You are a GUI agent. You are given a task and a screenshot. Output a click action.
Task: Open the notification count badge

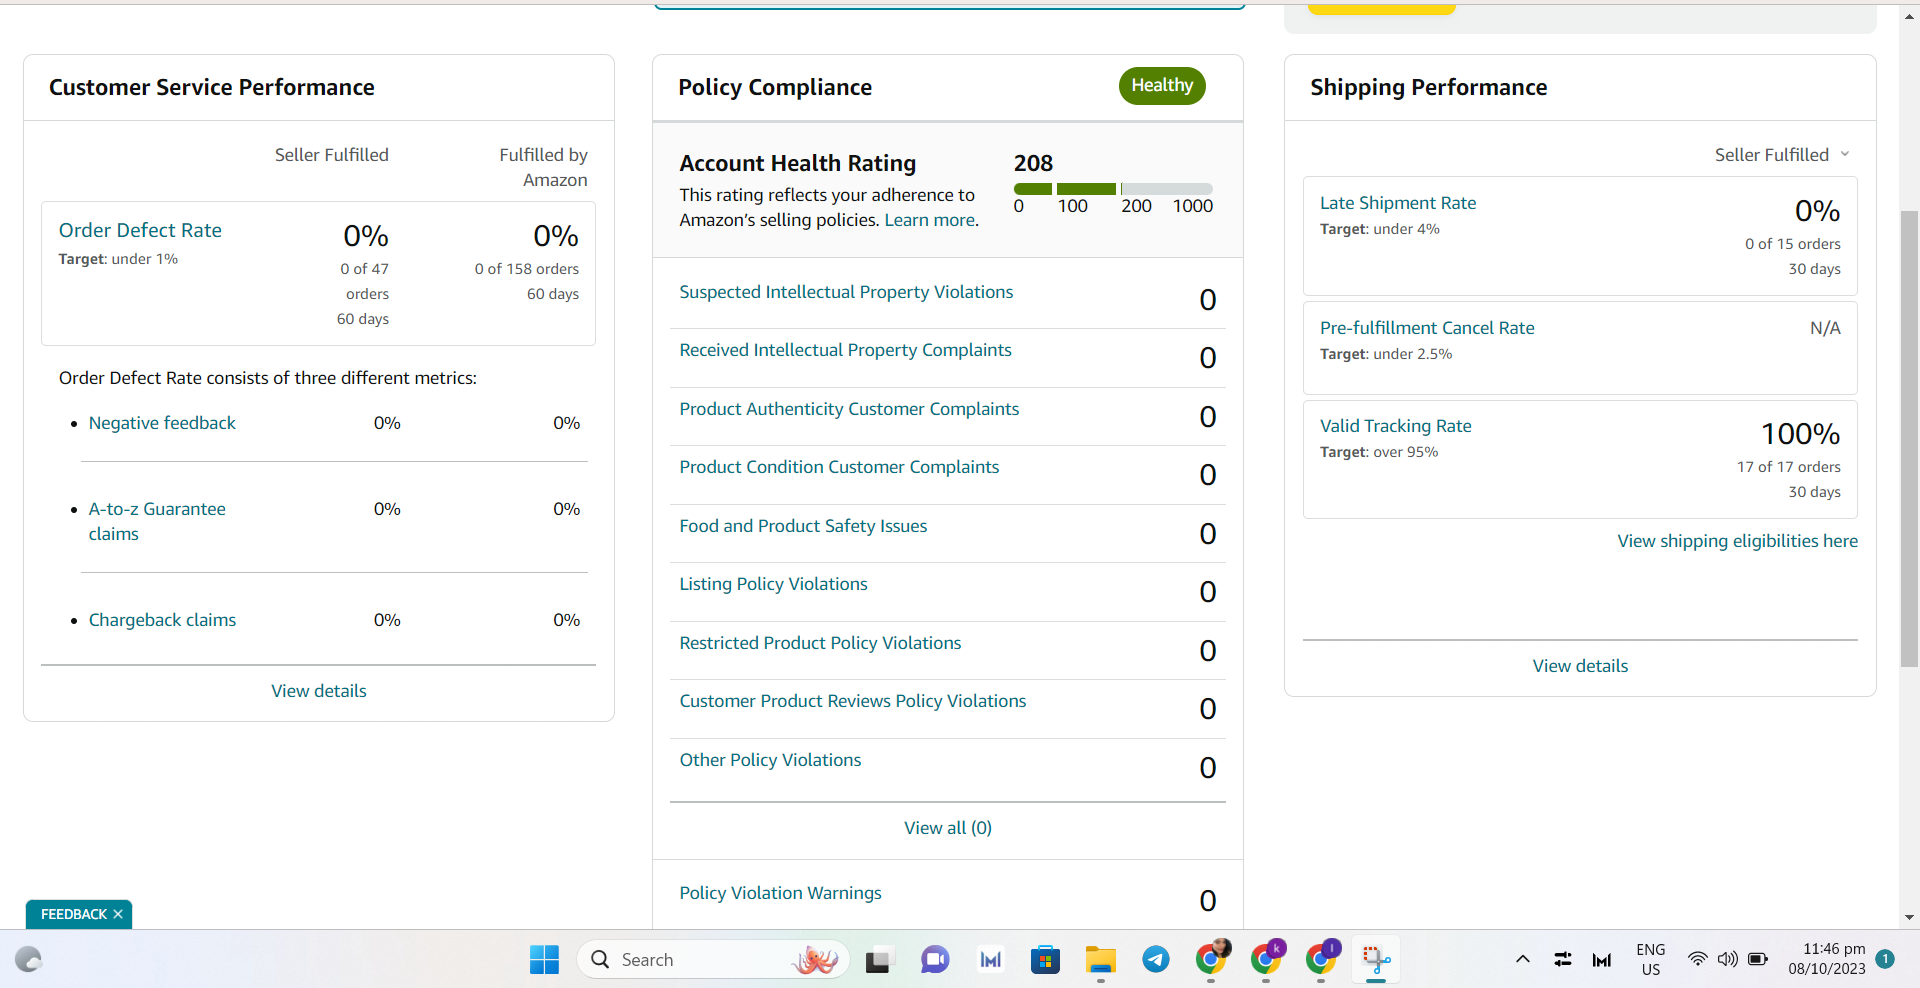click(1885, 959)
